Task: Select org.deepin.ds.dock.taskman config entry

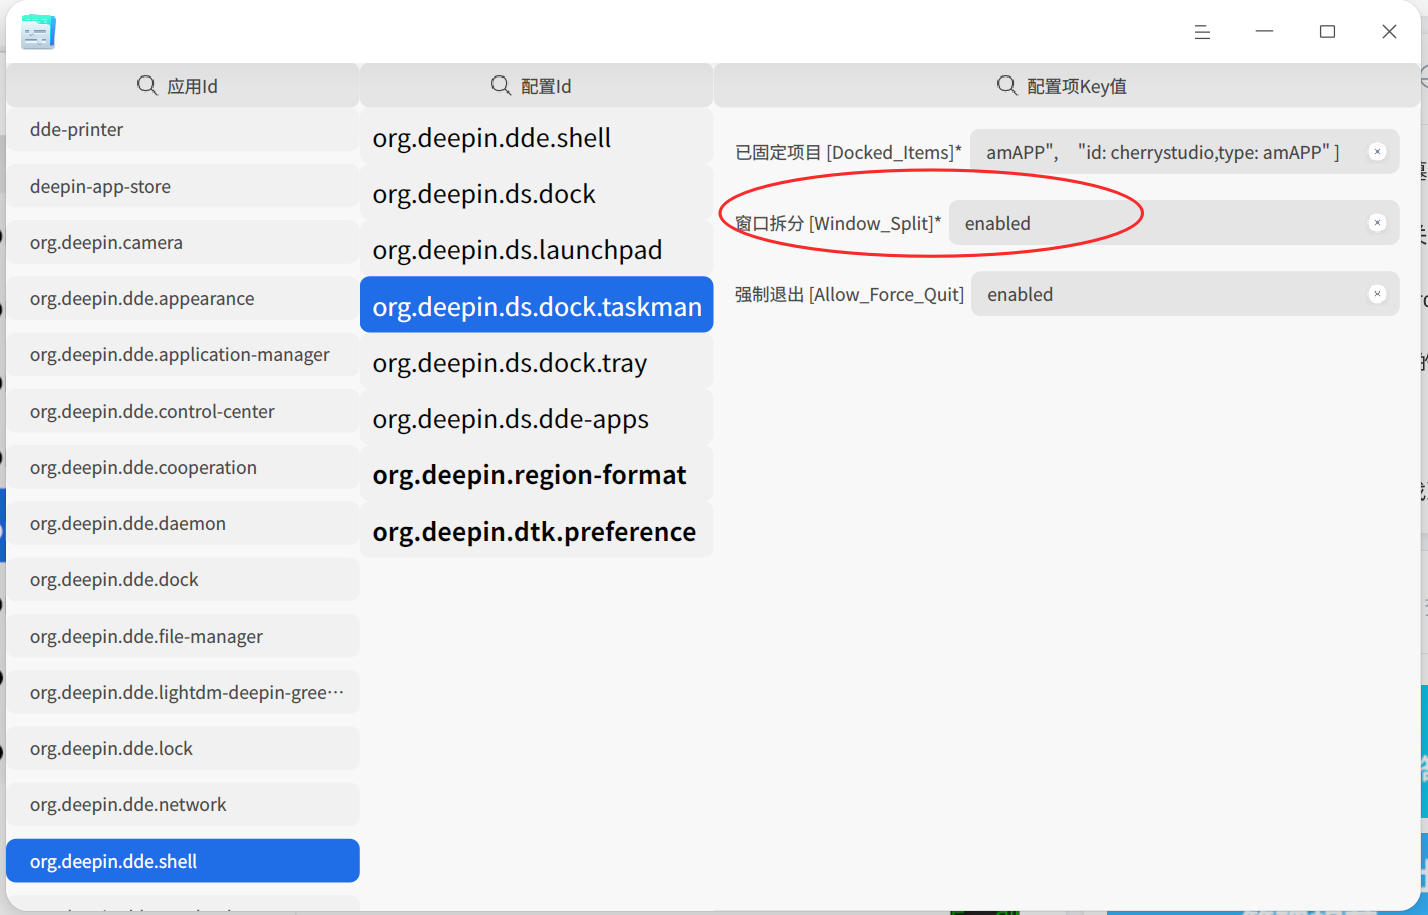Action: (537, 306)
